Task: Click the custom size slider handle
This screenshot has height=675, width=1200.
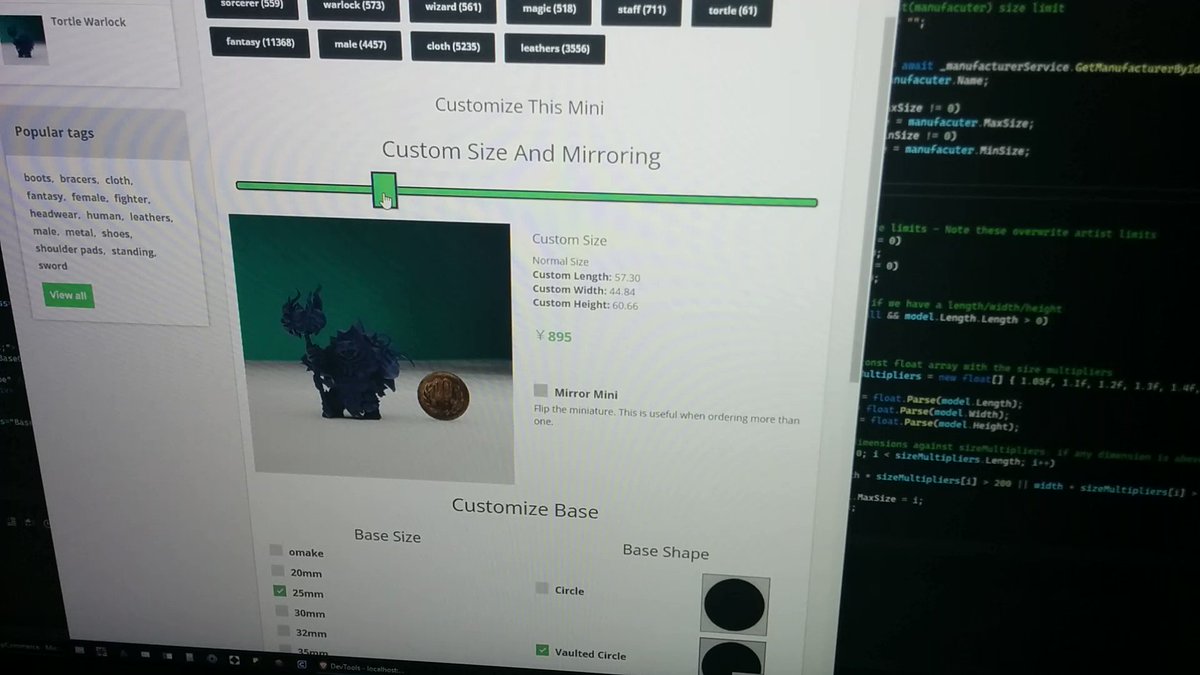Action: click(x=384, y=190)
